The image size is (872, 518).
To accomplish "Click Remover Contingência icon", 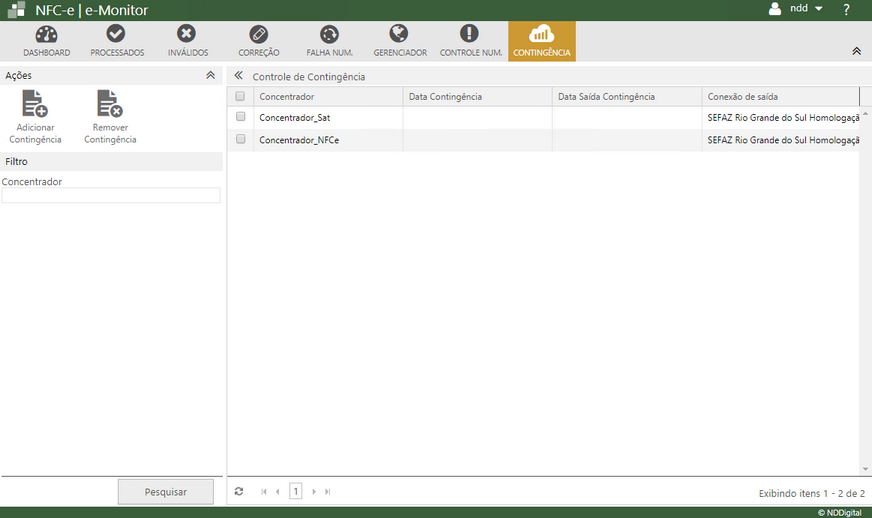I will point(109,104).
